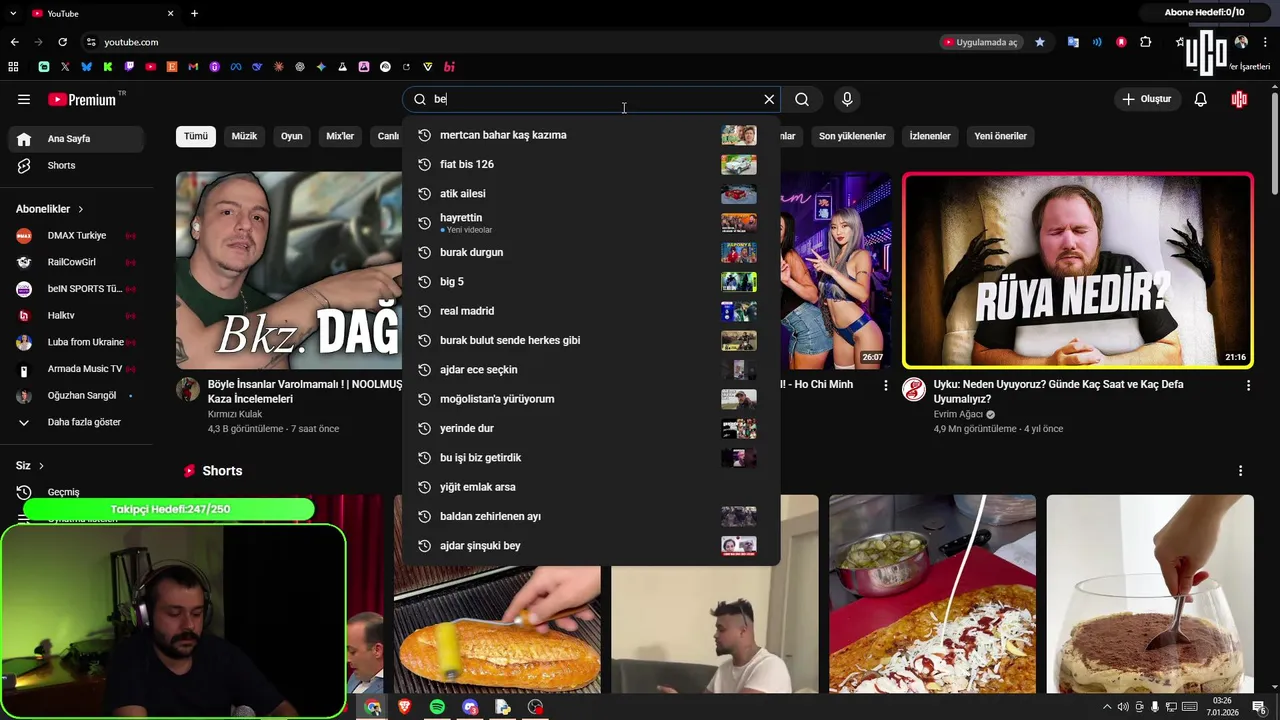
Task: Open Shorts from the sidebar
Action: tap(78, 165)
